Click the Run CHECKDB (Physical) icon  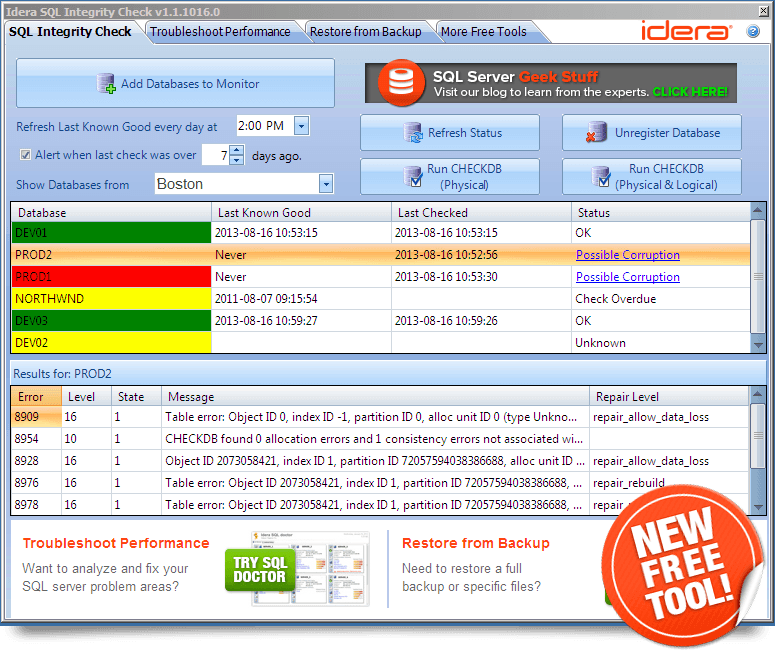[413, 177]
